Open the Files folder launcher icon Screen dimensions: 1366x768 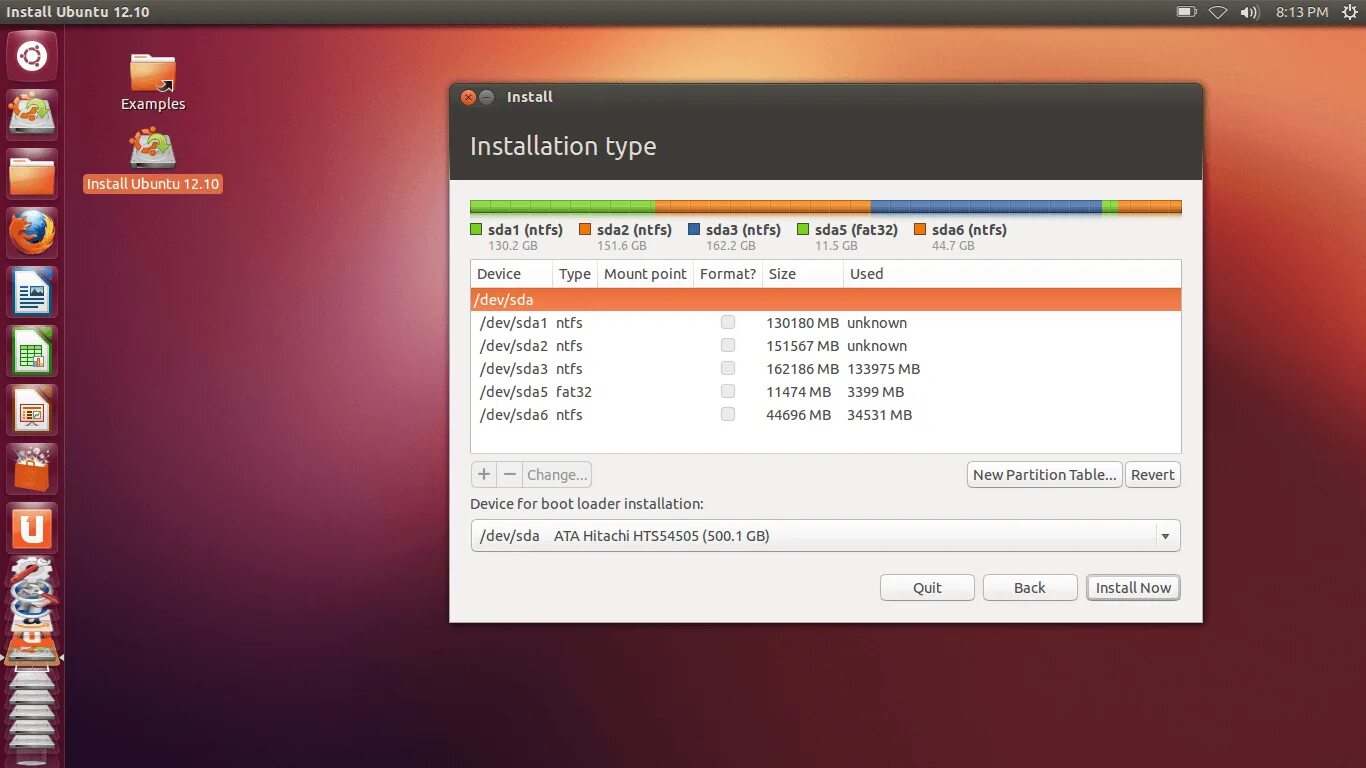(x=32, y=174)
